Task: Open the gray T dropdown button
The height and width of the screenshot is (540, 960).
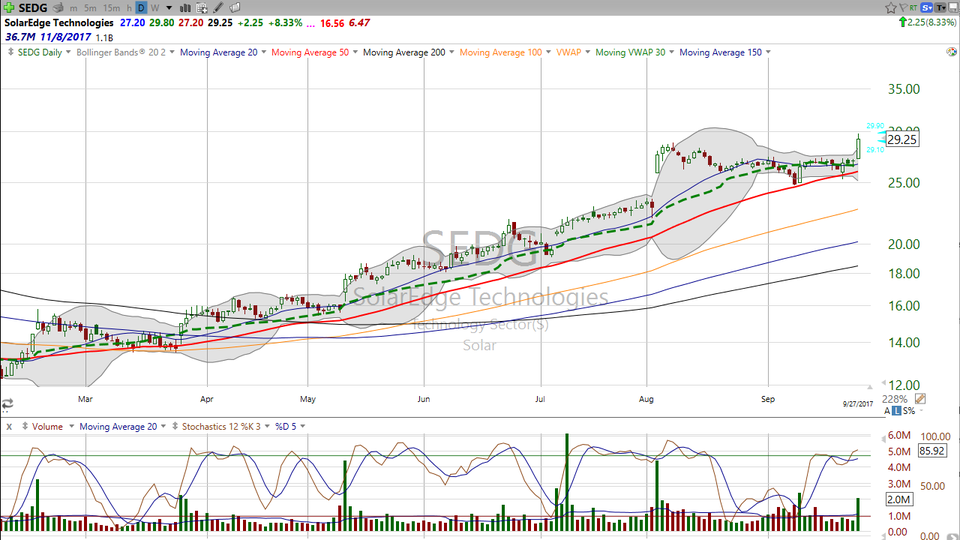Action: click(941, 7)
